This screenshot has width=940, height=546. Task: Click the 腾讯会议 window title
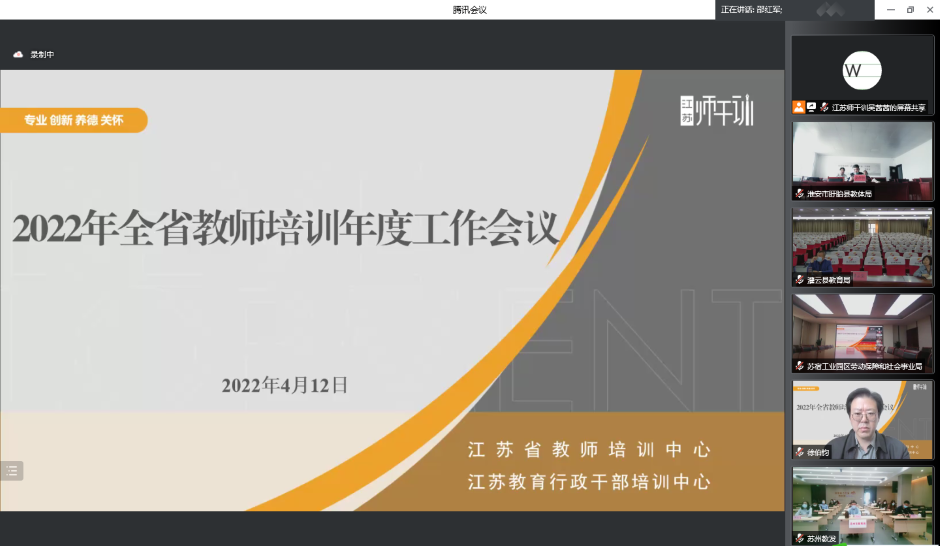[469, 10]
